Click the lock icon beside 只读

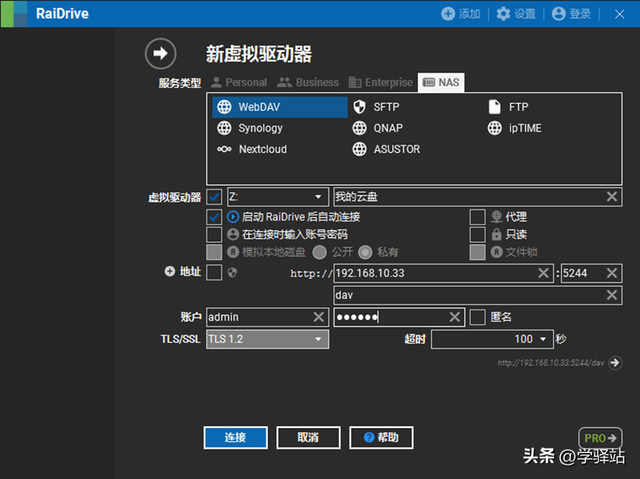tap(496, 234)
